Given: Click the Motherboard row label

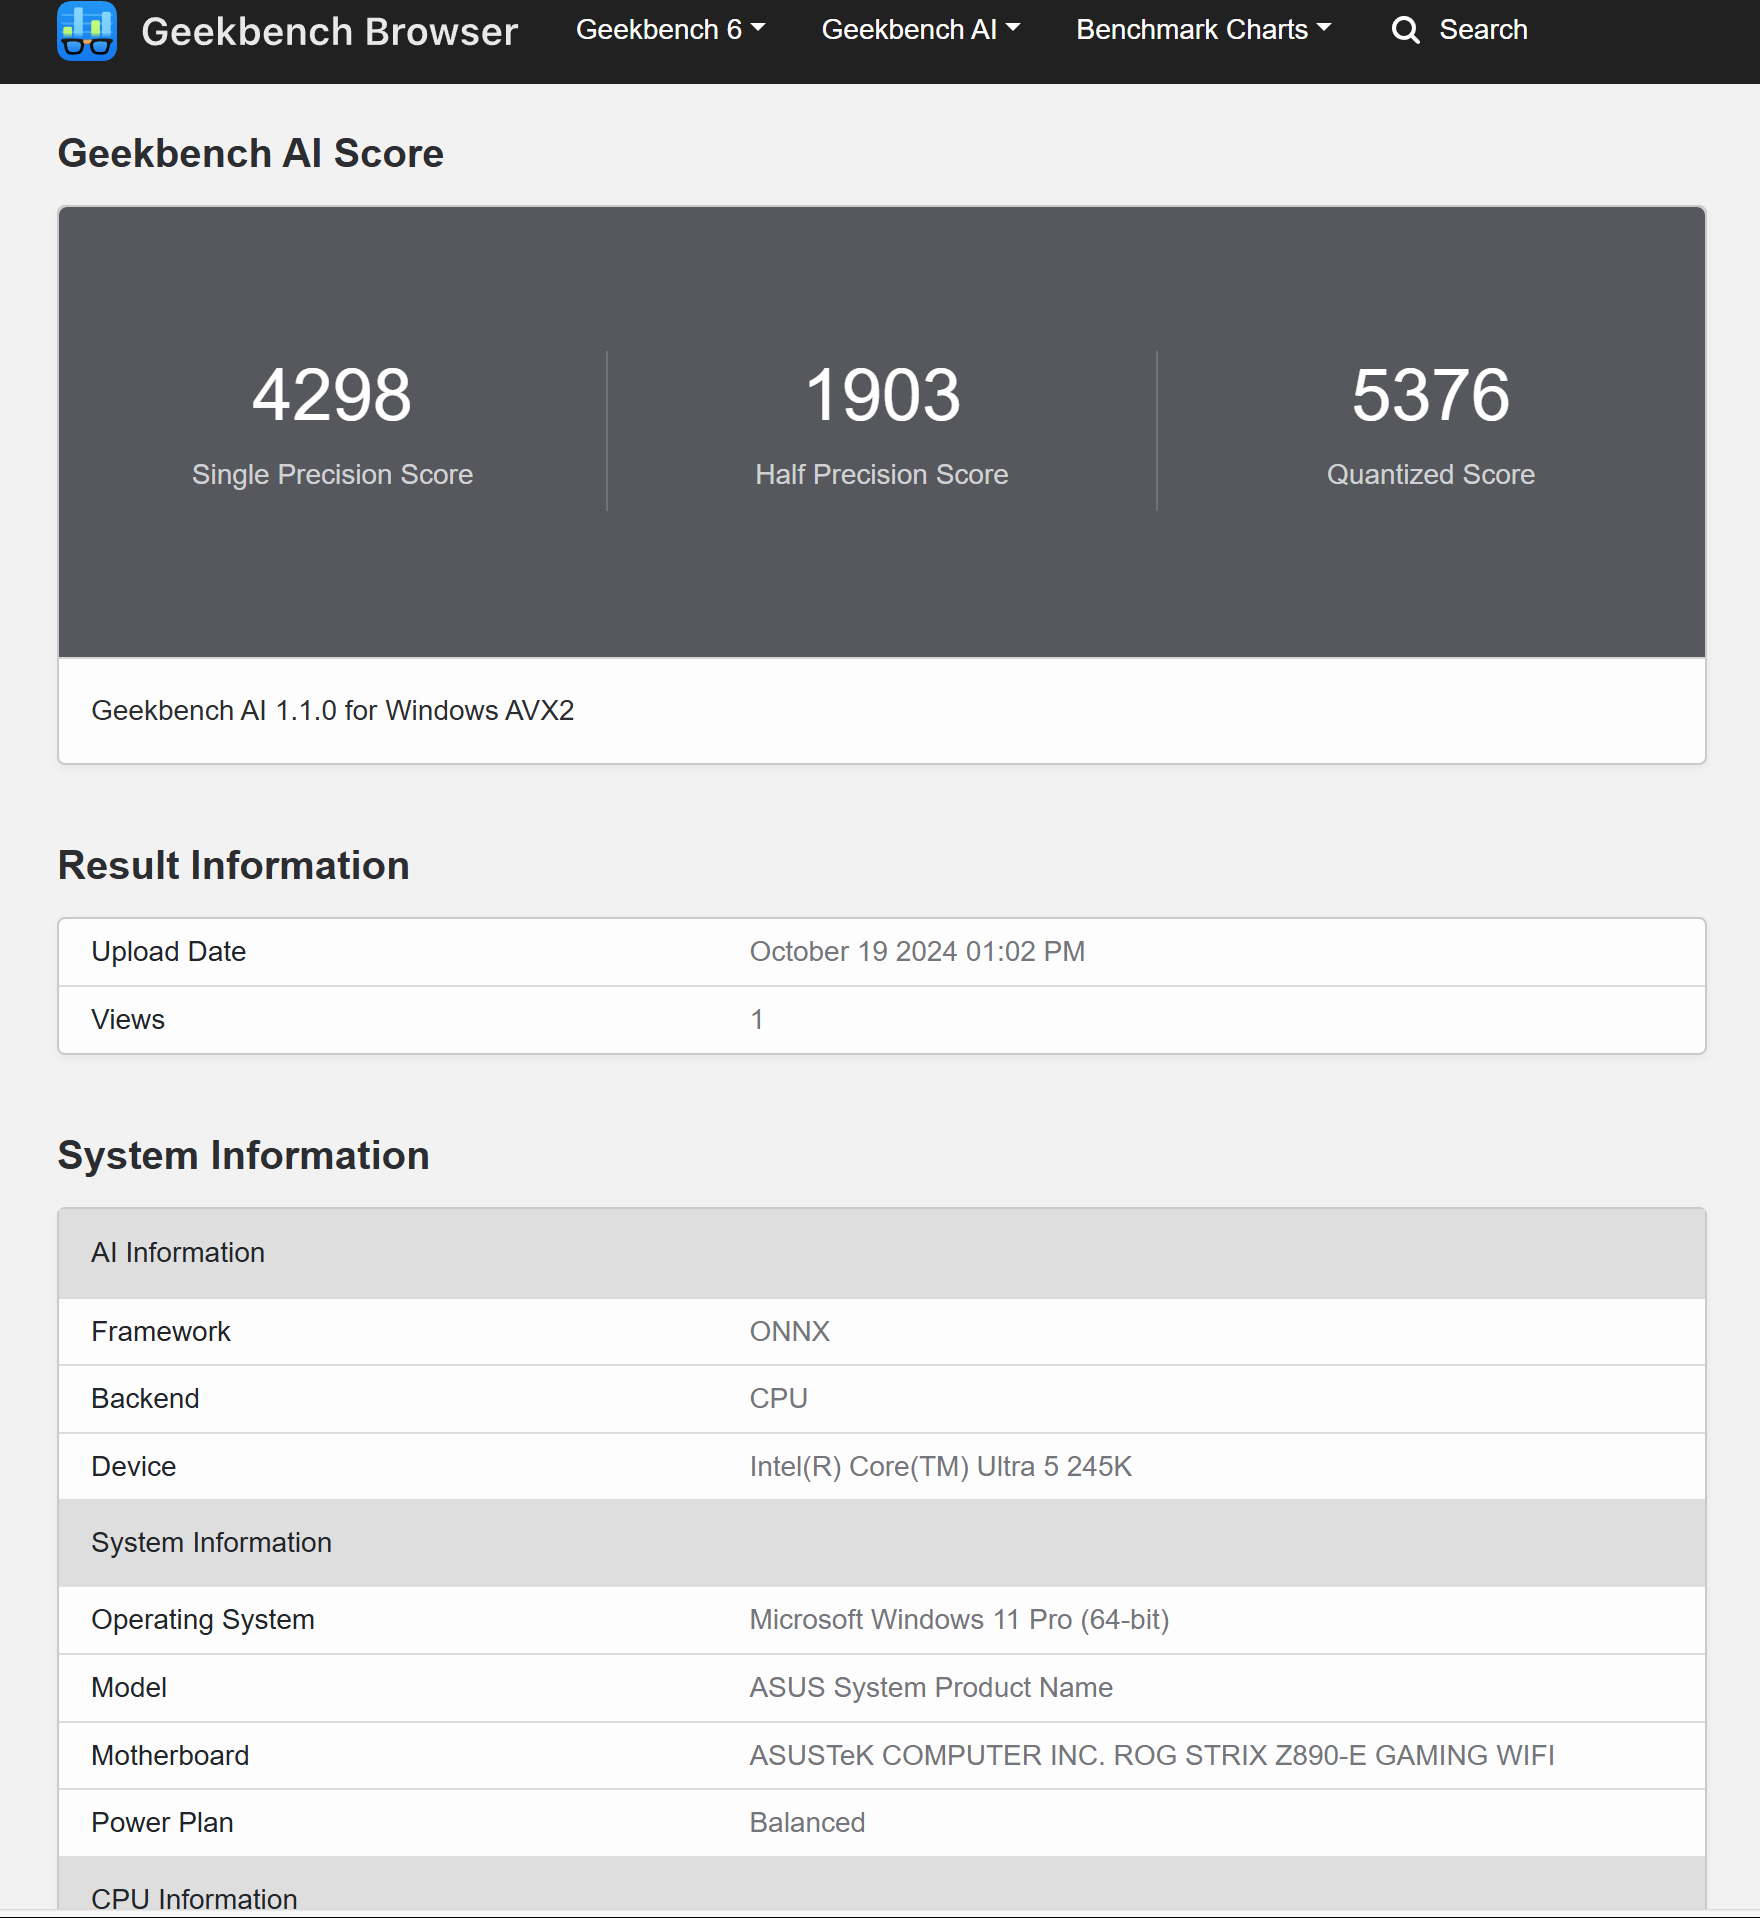Looking at the screenshot, I should click(170, 1755).
